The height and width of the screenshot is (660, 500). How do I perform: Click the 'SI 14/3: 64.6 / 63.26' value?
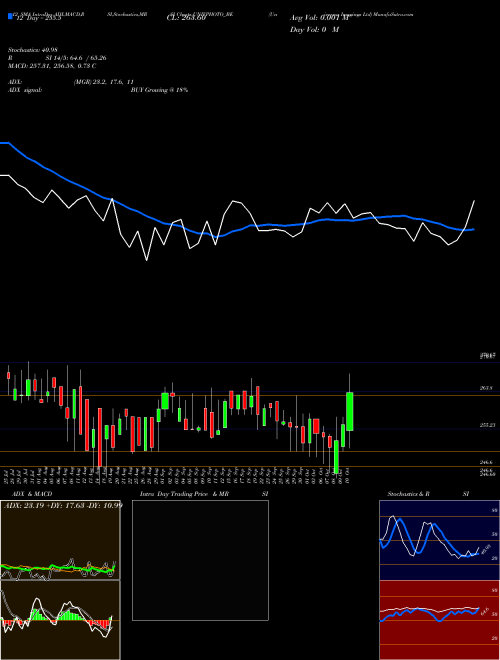coord(76,58)
